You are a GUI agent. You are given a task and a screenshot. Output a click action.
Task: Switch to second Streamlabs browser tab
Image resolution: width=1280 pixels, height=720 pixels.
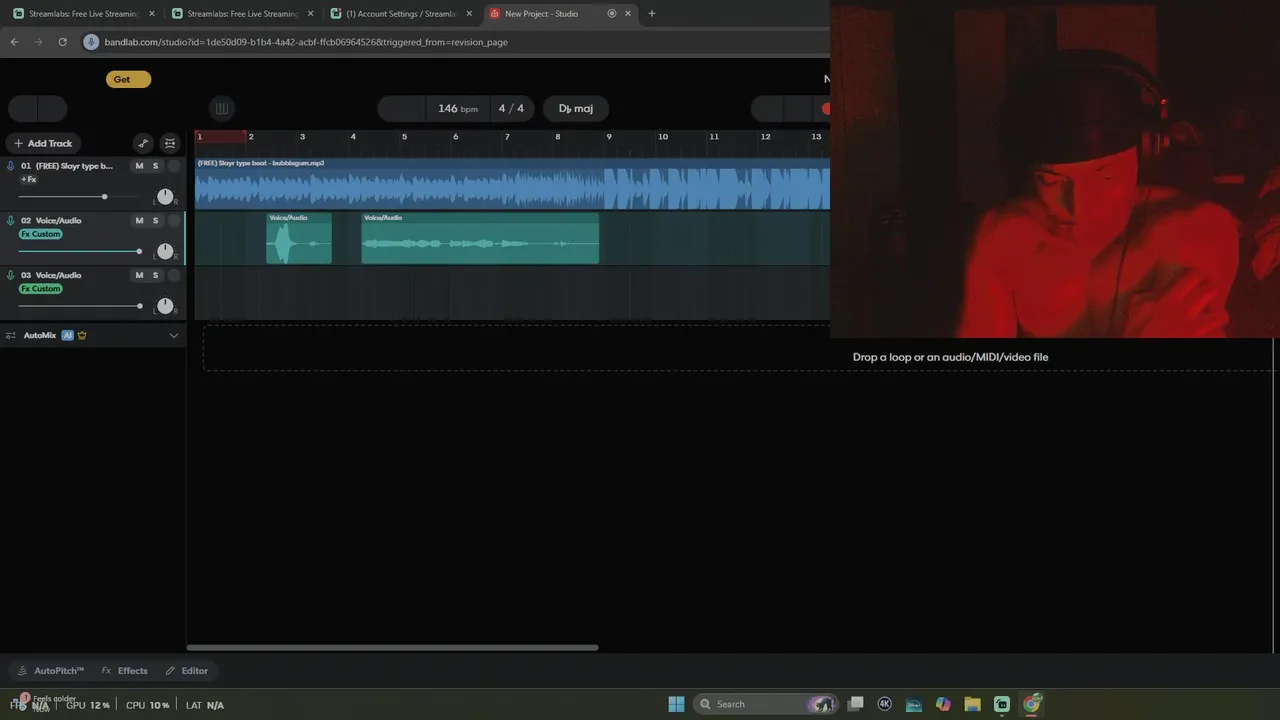coord(241,14)
